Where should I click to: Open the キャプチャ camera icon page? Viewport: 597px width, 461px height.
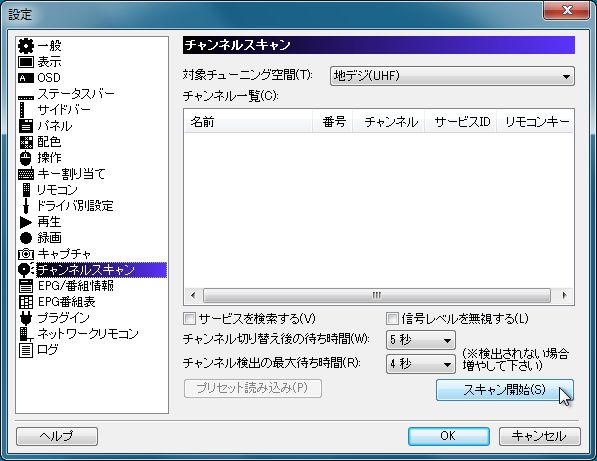point(26,254)
